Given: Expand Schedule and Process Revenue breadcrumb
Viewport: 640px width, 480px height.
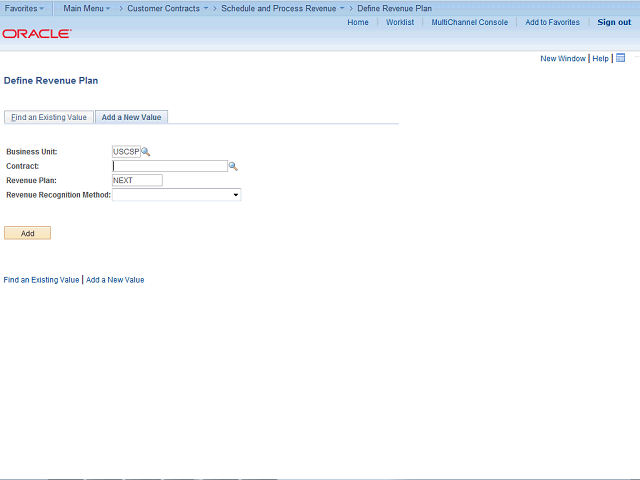Looking at the screenshot, I should click(x=282, y=8).
